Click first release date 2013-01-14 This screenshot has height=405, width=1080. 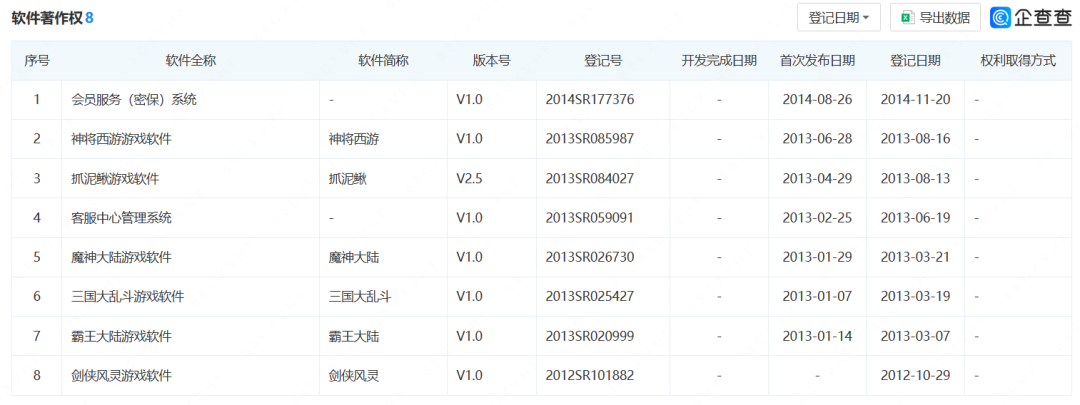818,337
